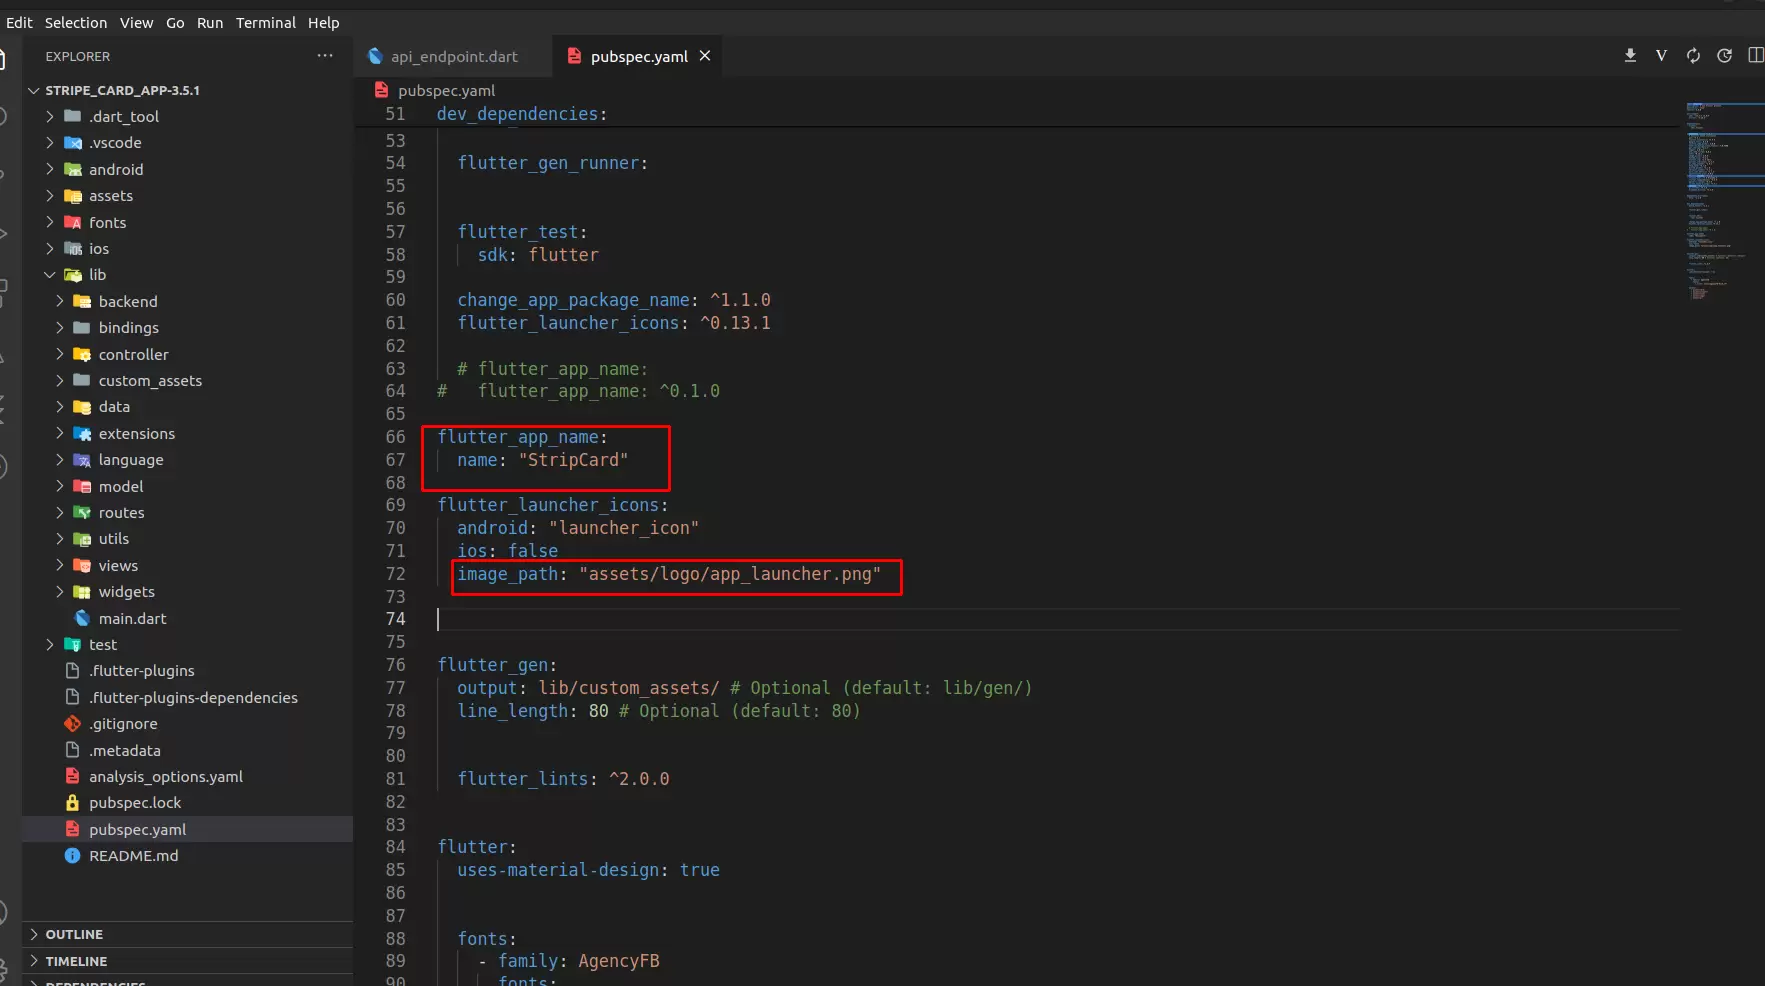The image size is (1765, 986).
Task: Select the pubspec.yaml editor tab
Action: click(640, 56)
